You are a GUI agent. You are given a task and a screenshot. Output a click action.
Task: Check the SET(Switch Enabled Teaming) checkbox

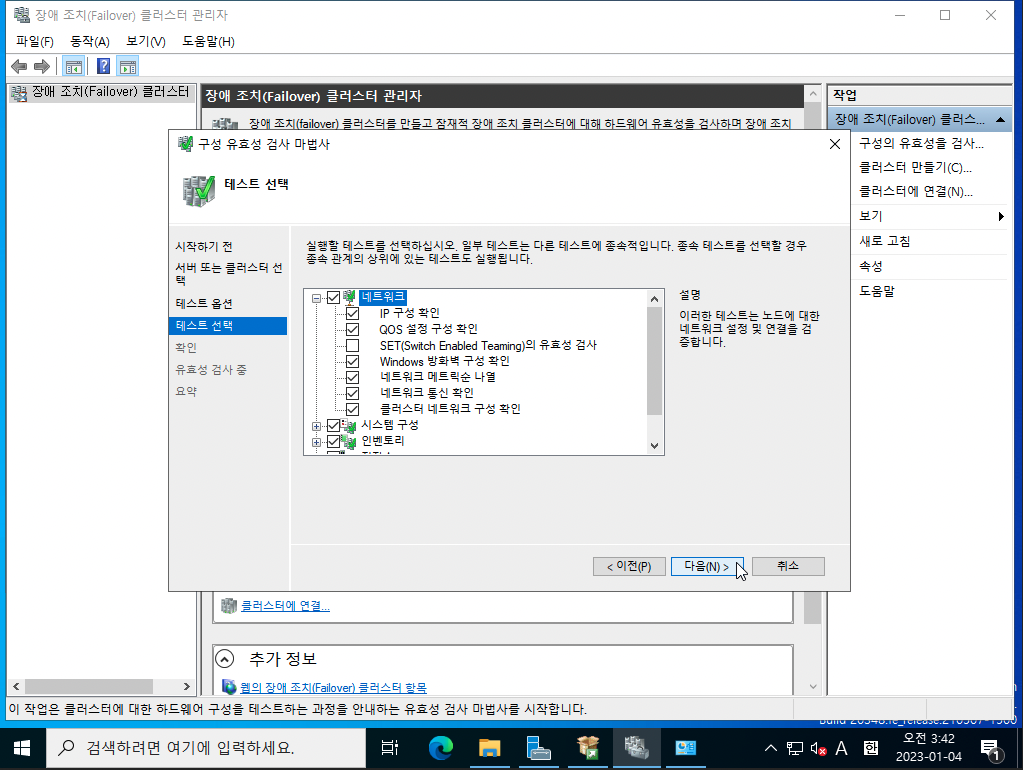pos(352,345)
